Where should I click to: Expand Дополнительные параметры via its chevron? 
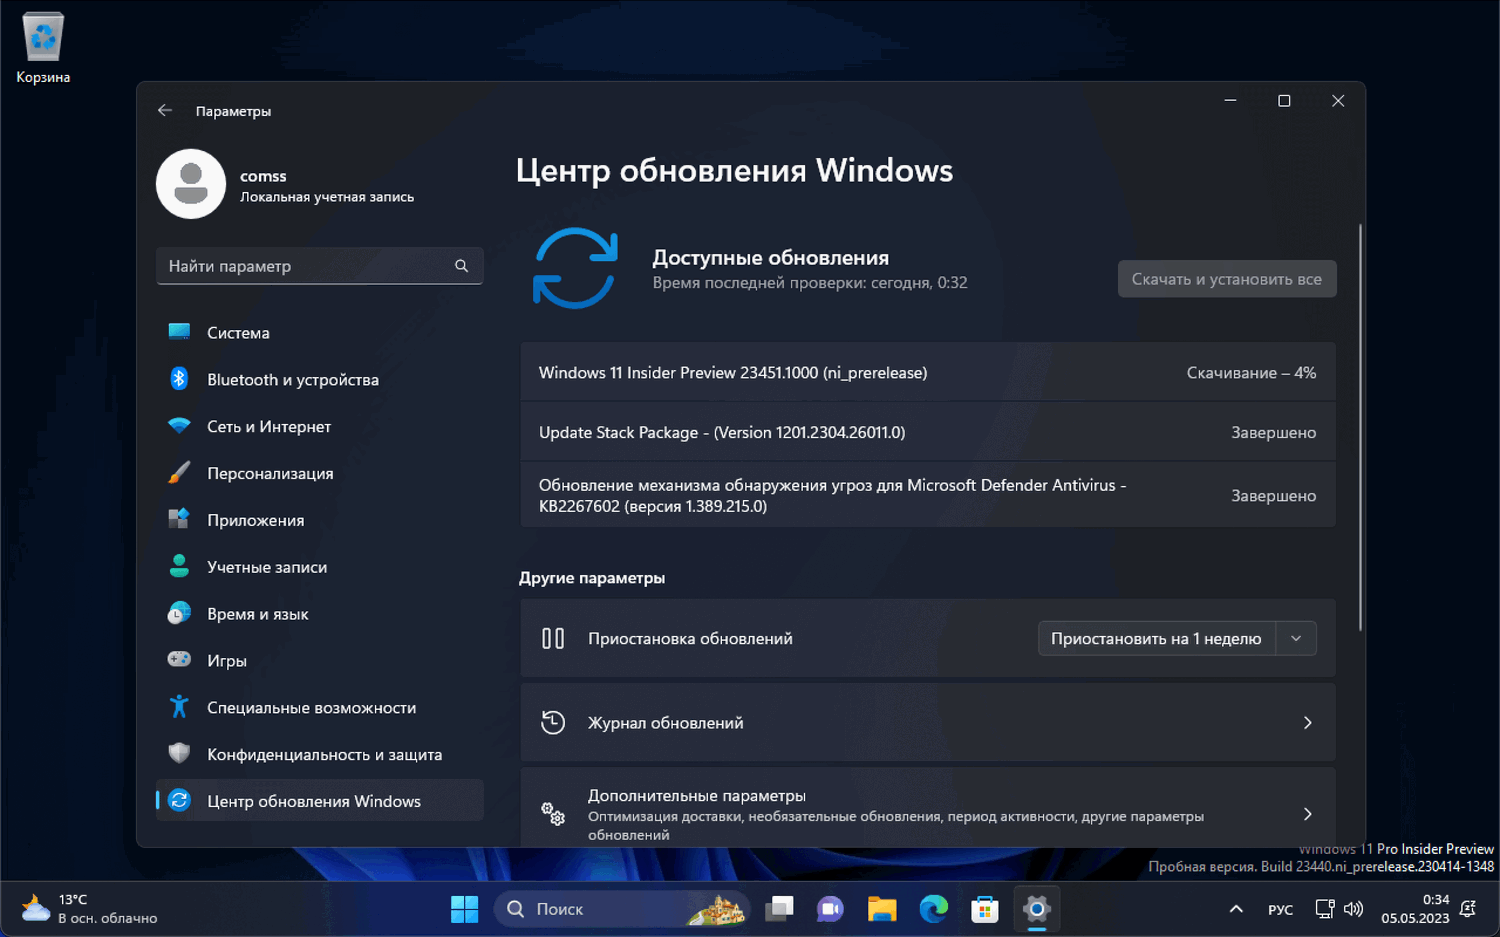tap(1307, 814)
